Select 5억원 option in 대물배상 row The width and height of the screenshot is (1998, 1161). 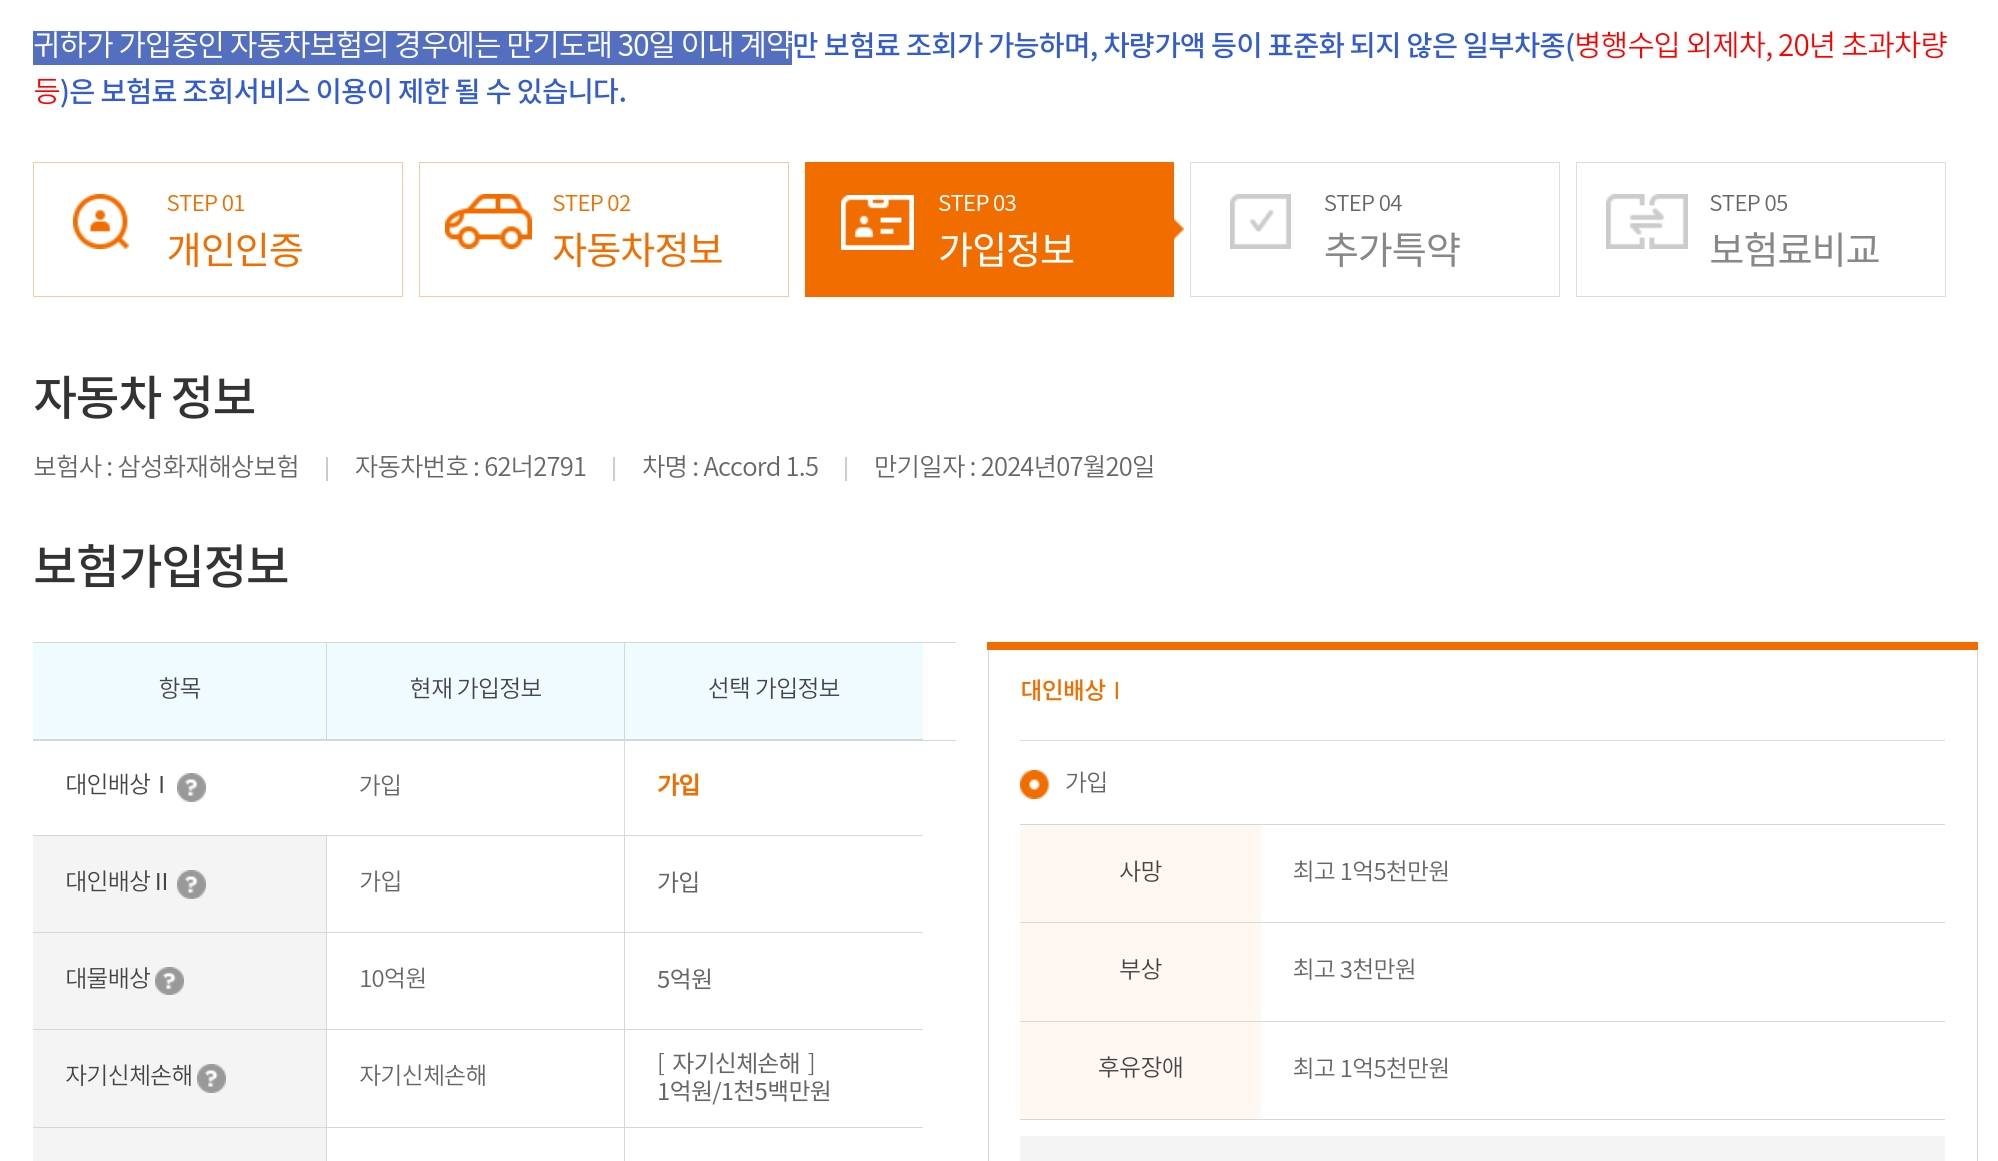point(684,979)
